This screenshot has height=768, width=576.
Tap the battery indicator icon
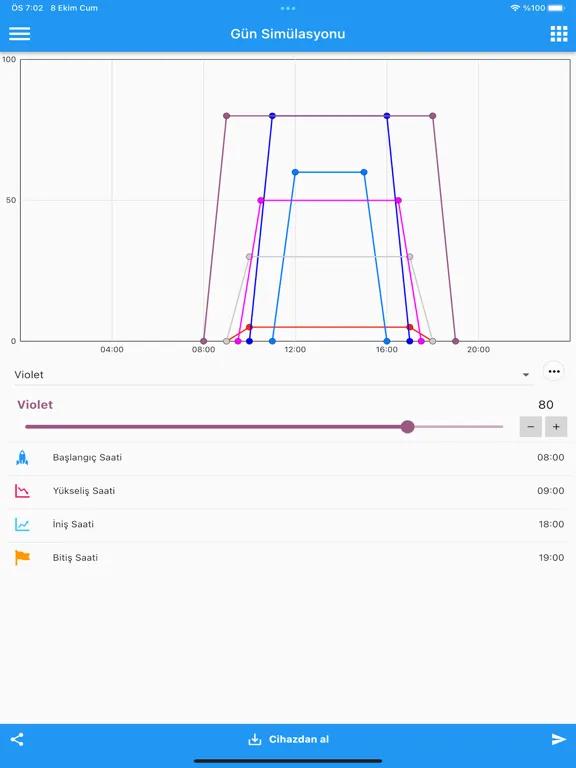(x=556, y=8)
